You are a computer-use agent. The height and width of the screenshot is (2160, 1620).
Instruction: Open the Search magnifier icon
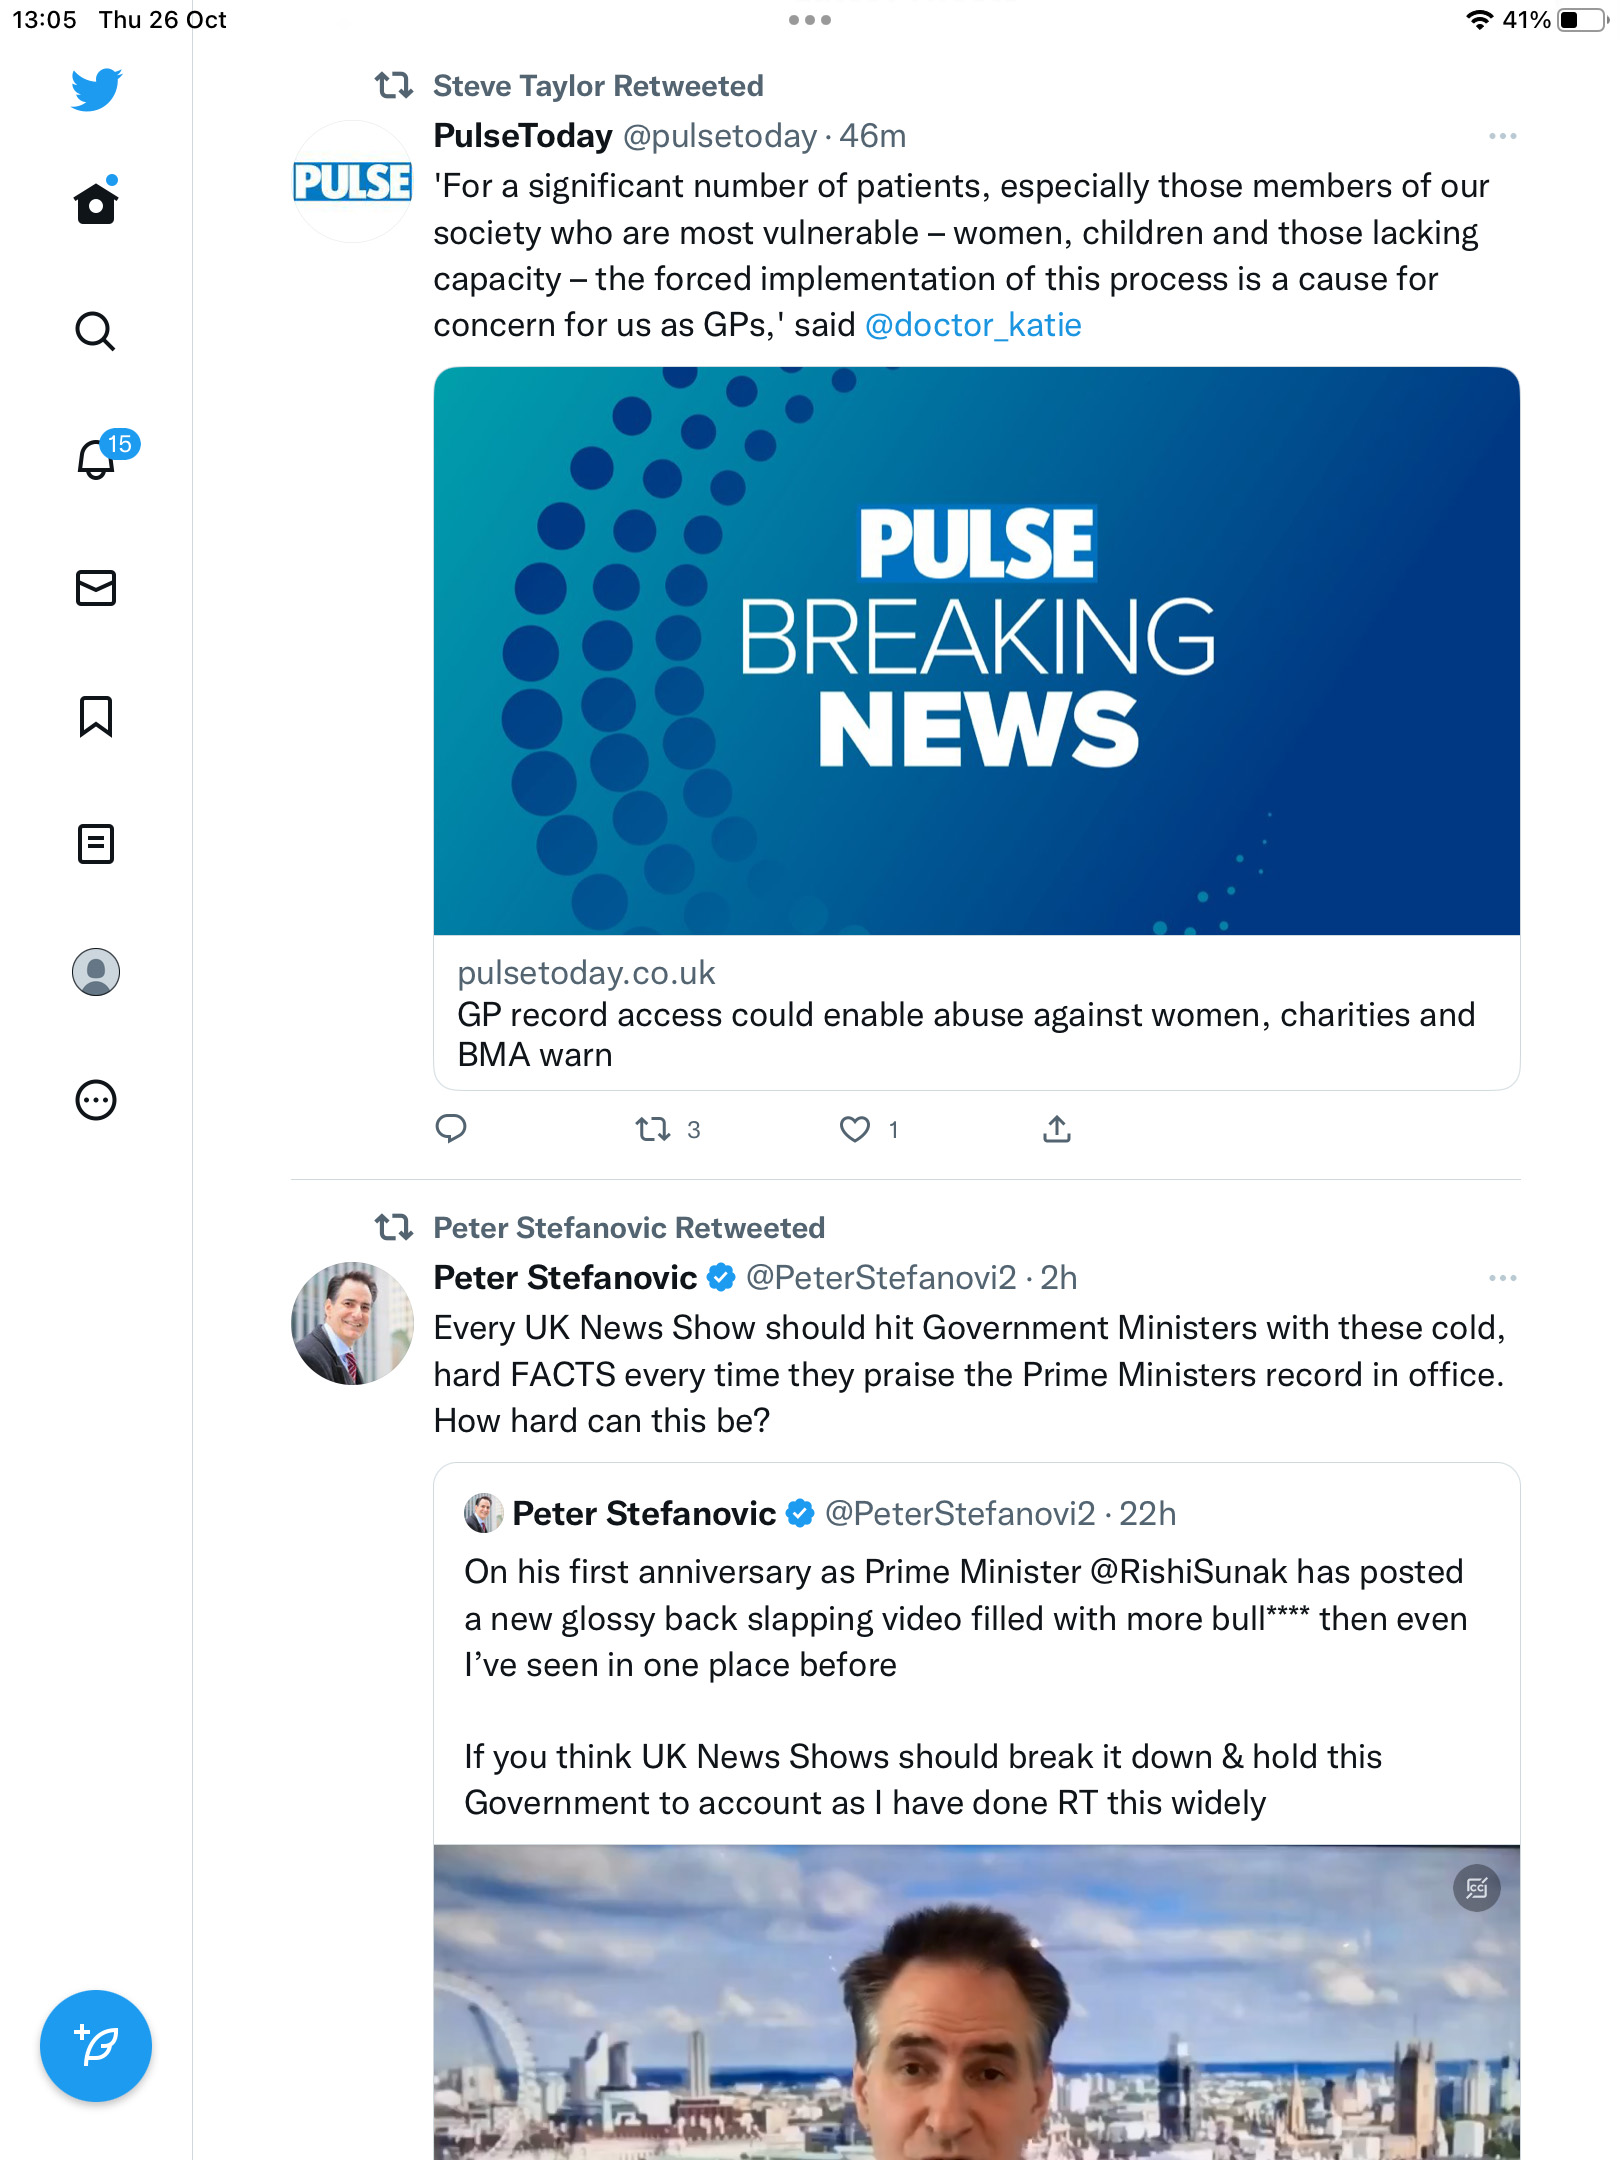[x=96, y=331]
